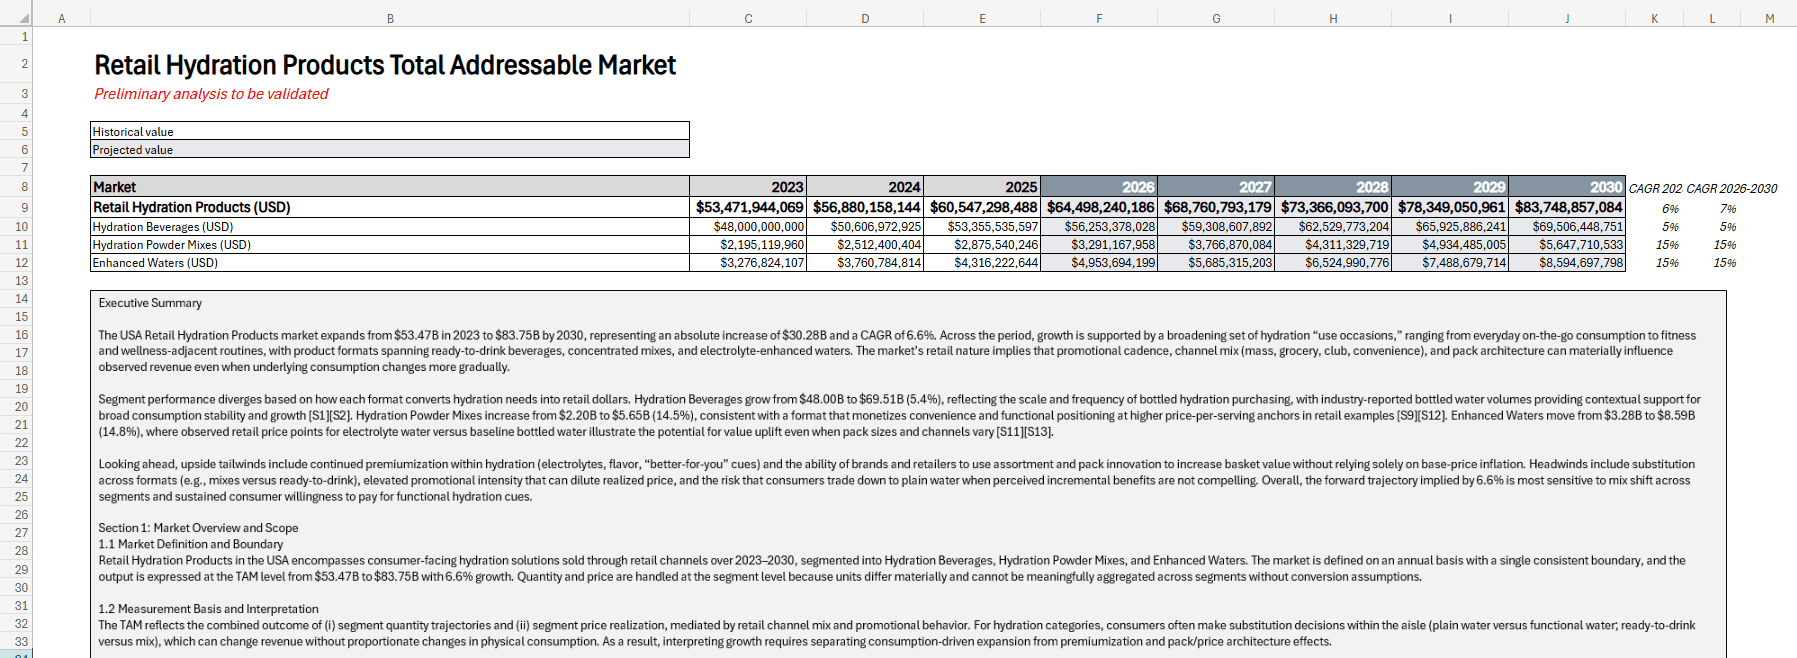Select cell with $56,880,158,144
Image resolution: width=1797 pixels, height=658 pixels.
865,207
